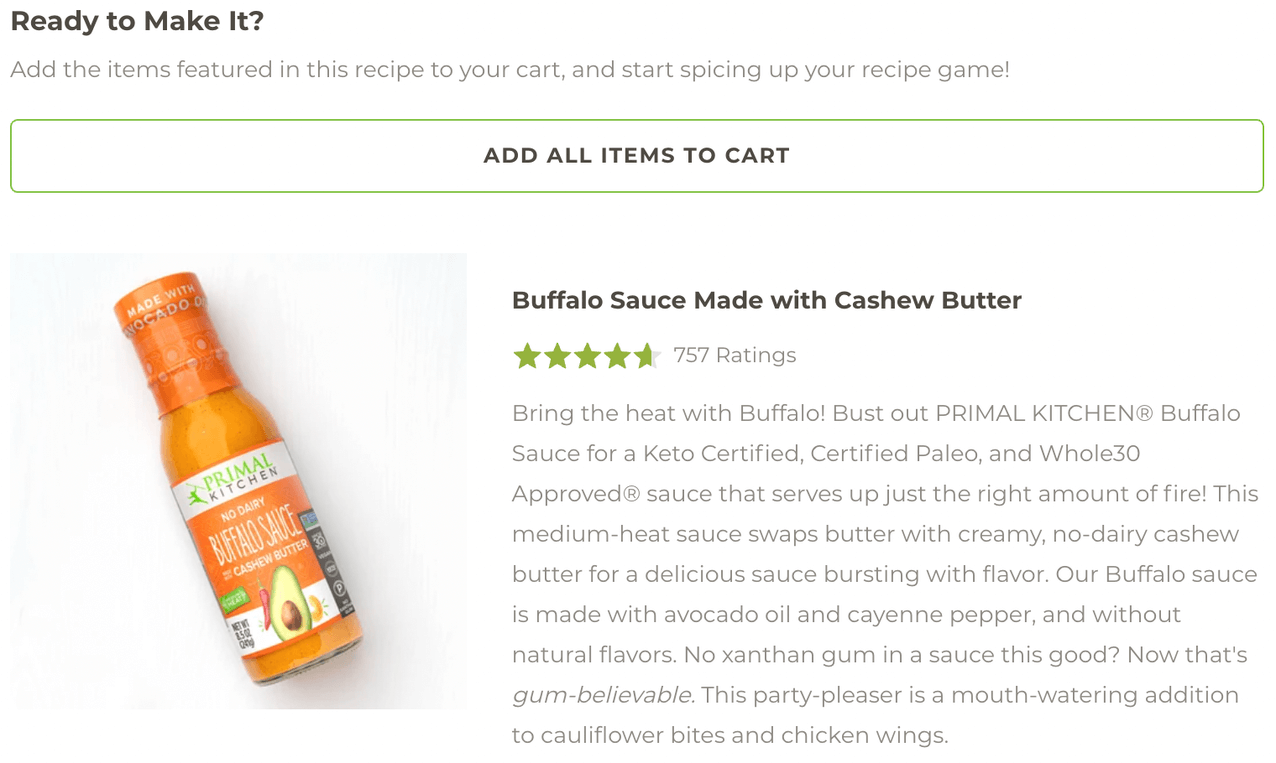1276x763 pixels.
Task: Open the Buffalo Sauce Made with Cashew Butter title
Action: click(x=766, y=300)
